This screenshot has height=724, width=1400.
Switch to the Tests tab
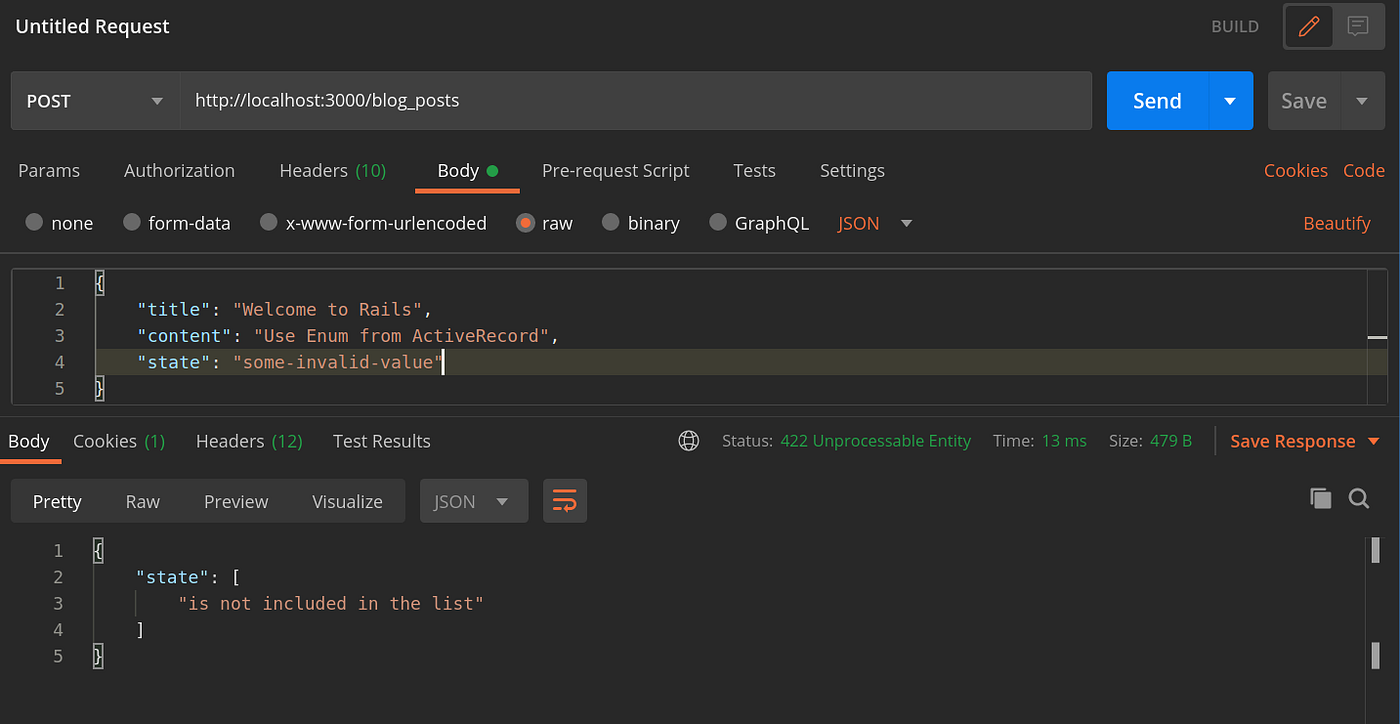coord(754,171)
